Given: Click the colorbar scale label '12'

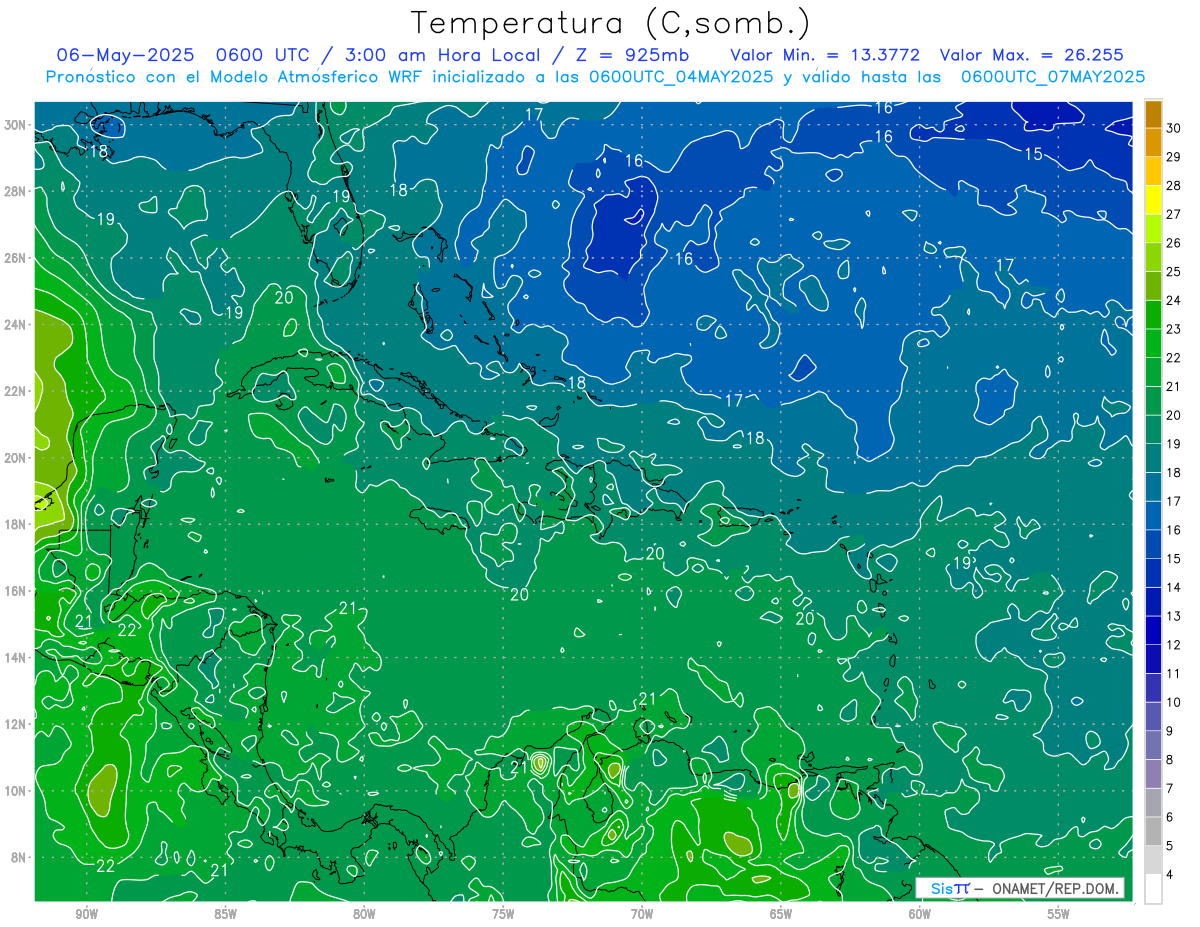Looking at the screenshot, I should [1174, 645].
